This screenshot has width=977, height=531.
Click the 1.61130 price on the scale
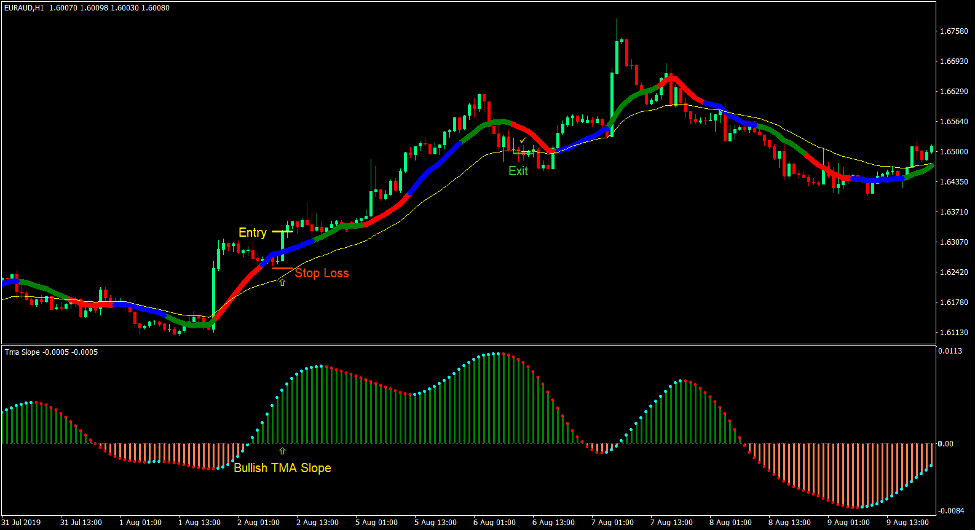(x=955, y=333)
